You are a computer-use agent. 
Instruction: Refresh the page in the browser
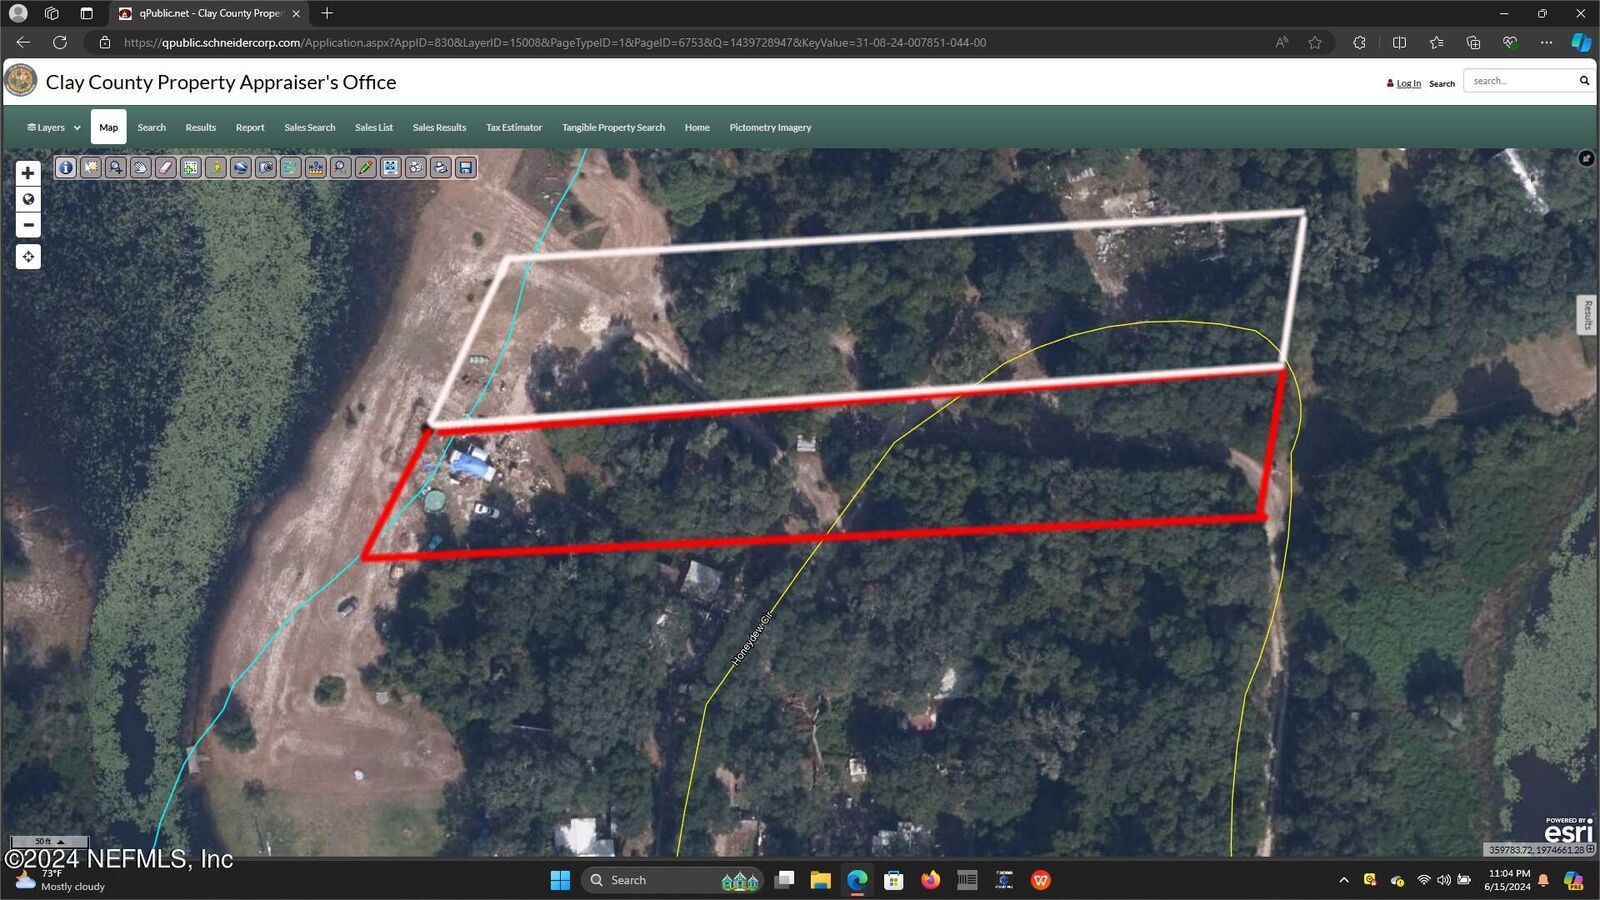click(60, 43)
